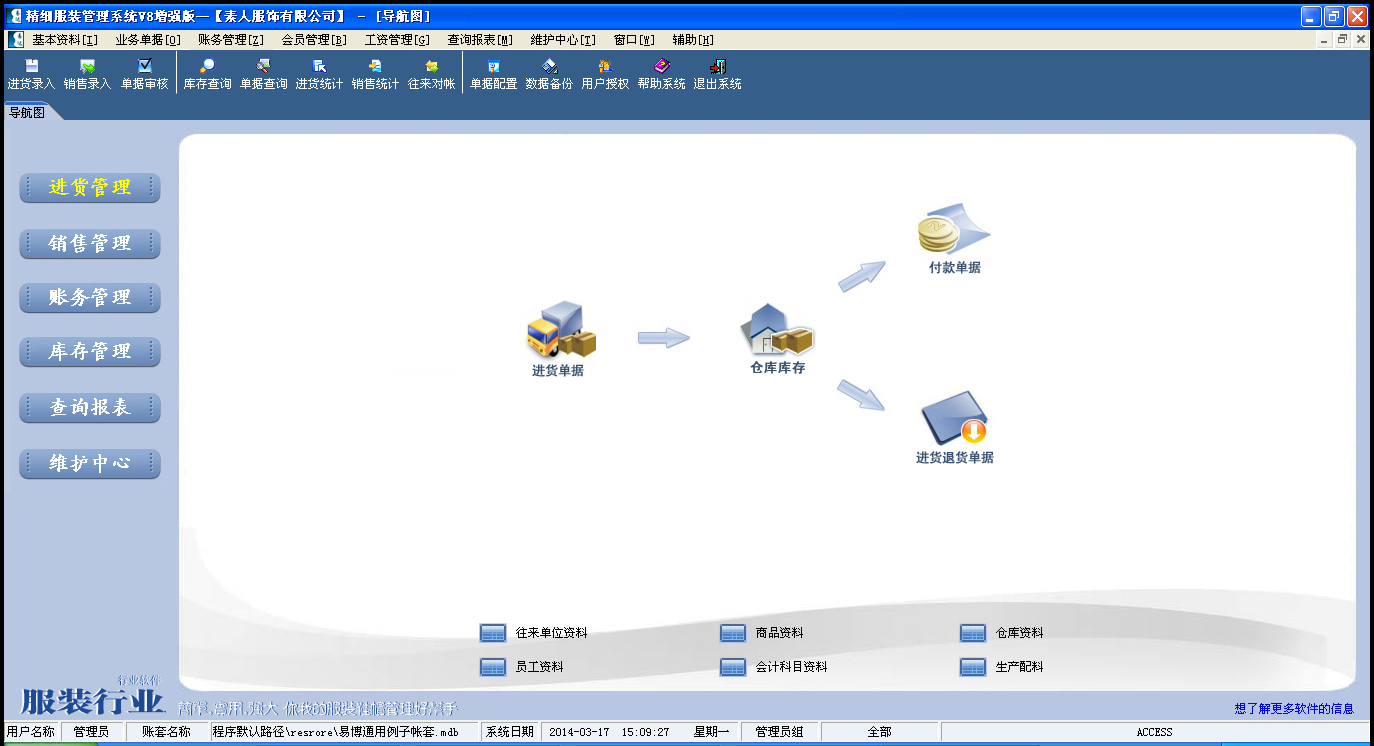The width and height of the screenshot is (1374, 746).
Task: Open the 用户授权 toolbar icon
Action: click(x=605, y=74)
